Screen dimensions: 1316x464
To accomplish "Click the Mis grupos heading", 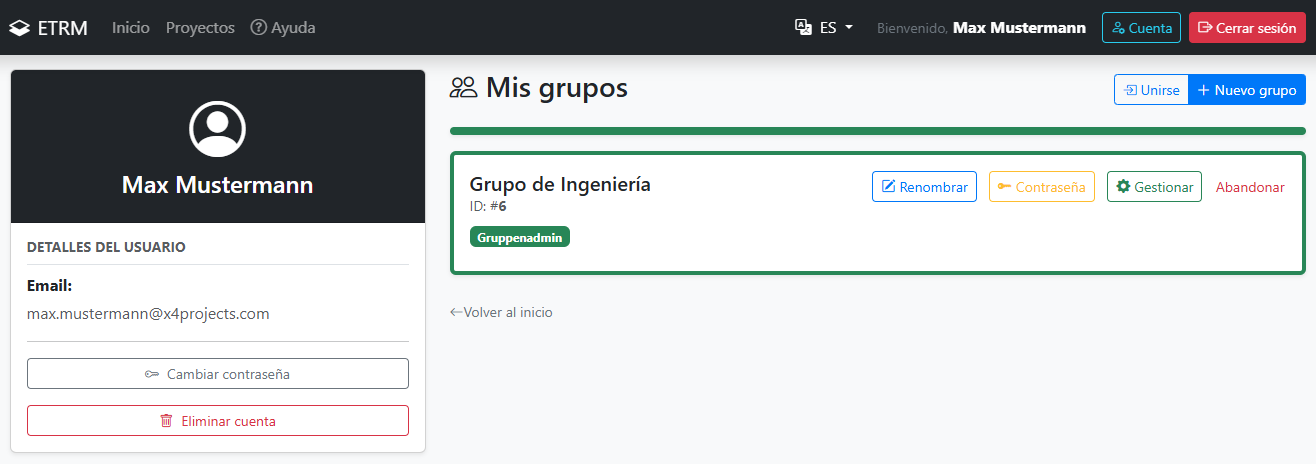I will pos(557,88).
